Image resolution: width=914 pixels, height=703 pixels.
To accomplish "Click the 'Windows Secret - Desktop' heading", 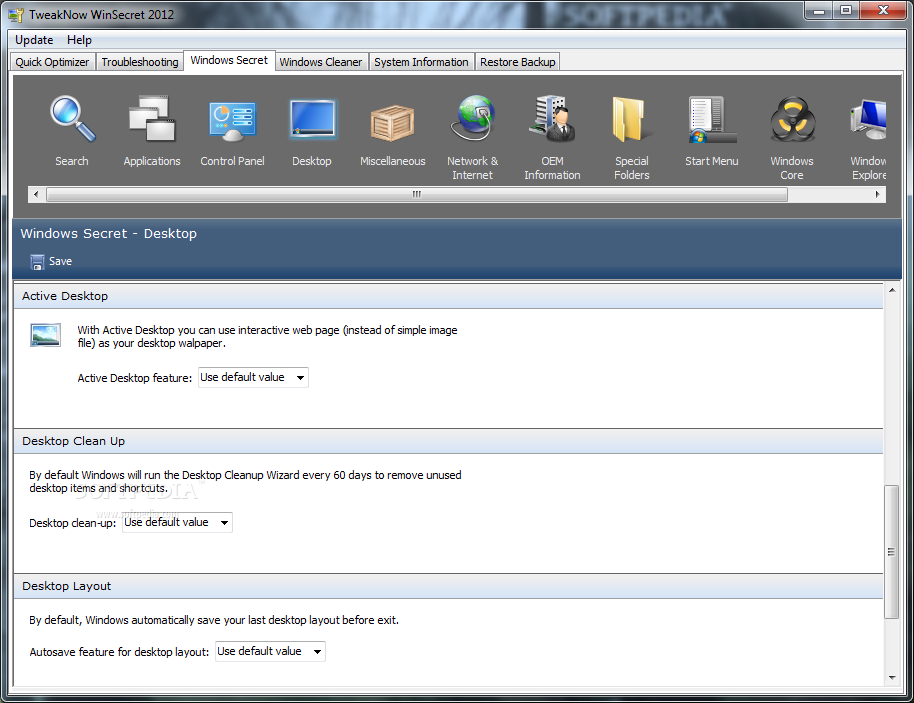I will 108,234.
